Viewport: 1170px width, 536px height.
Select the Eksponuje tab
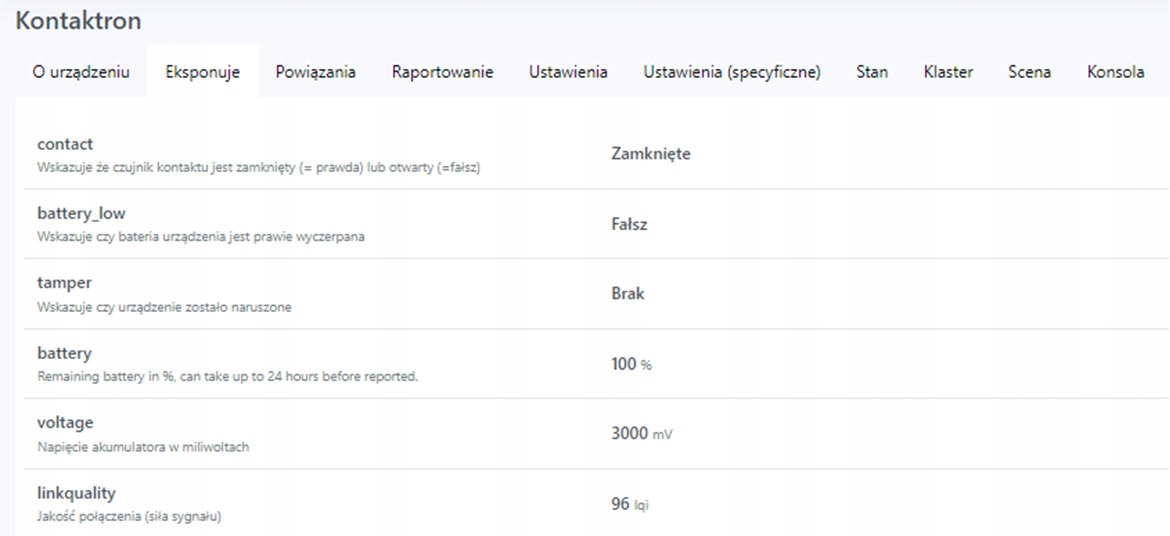tap(203, 72)
